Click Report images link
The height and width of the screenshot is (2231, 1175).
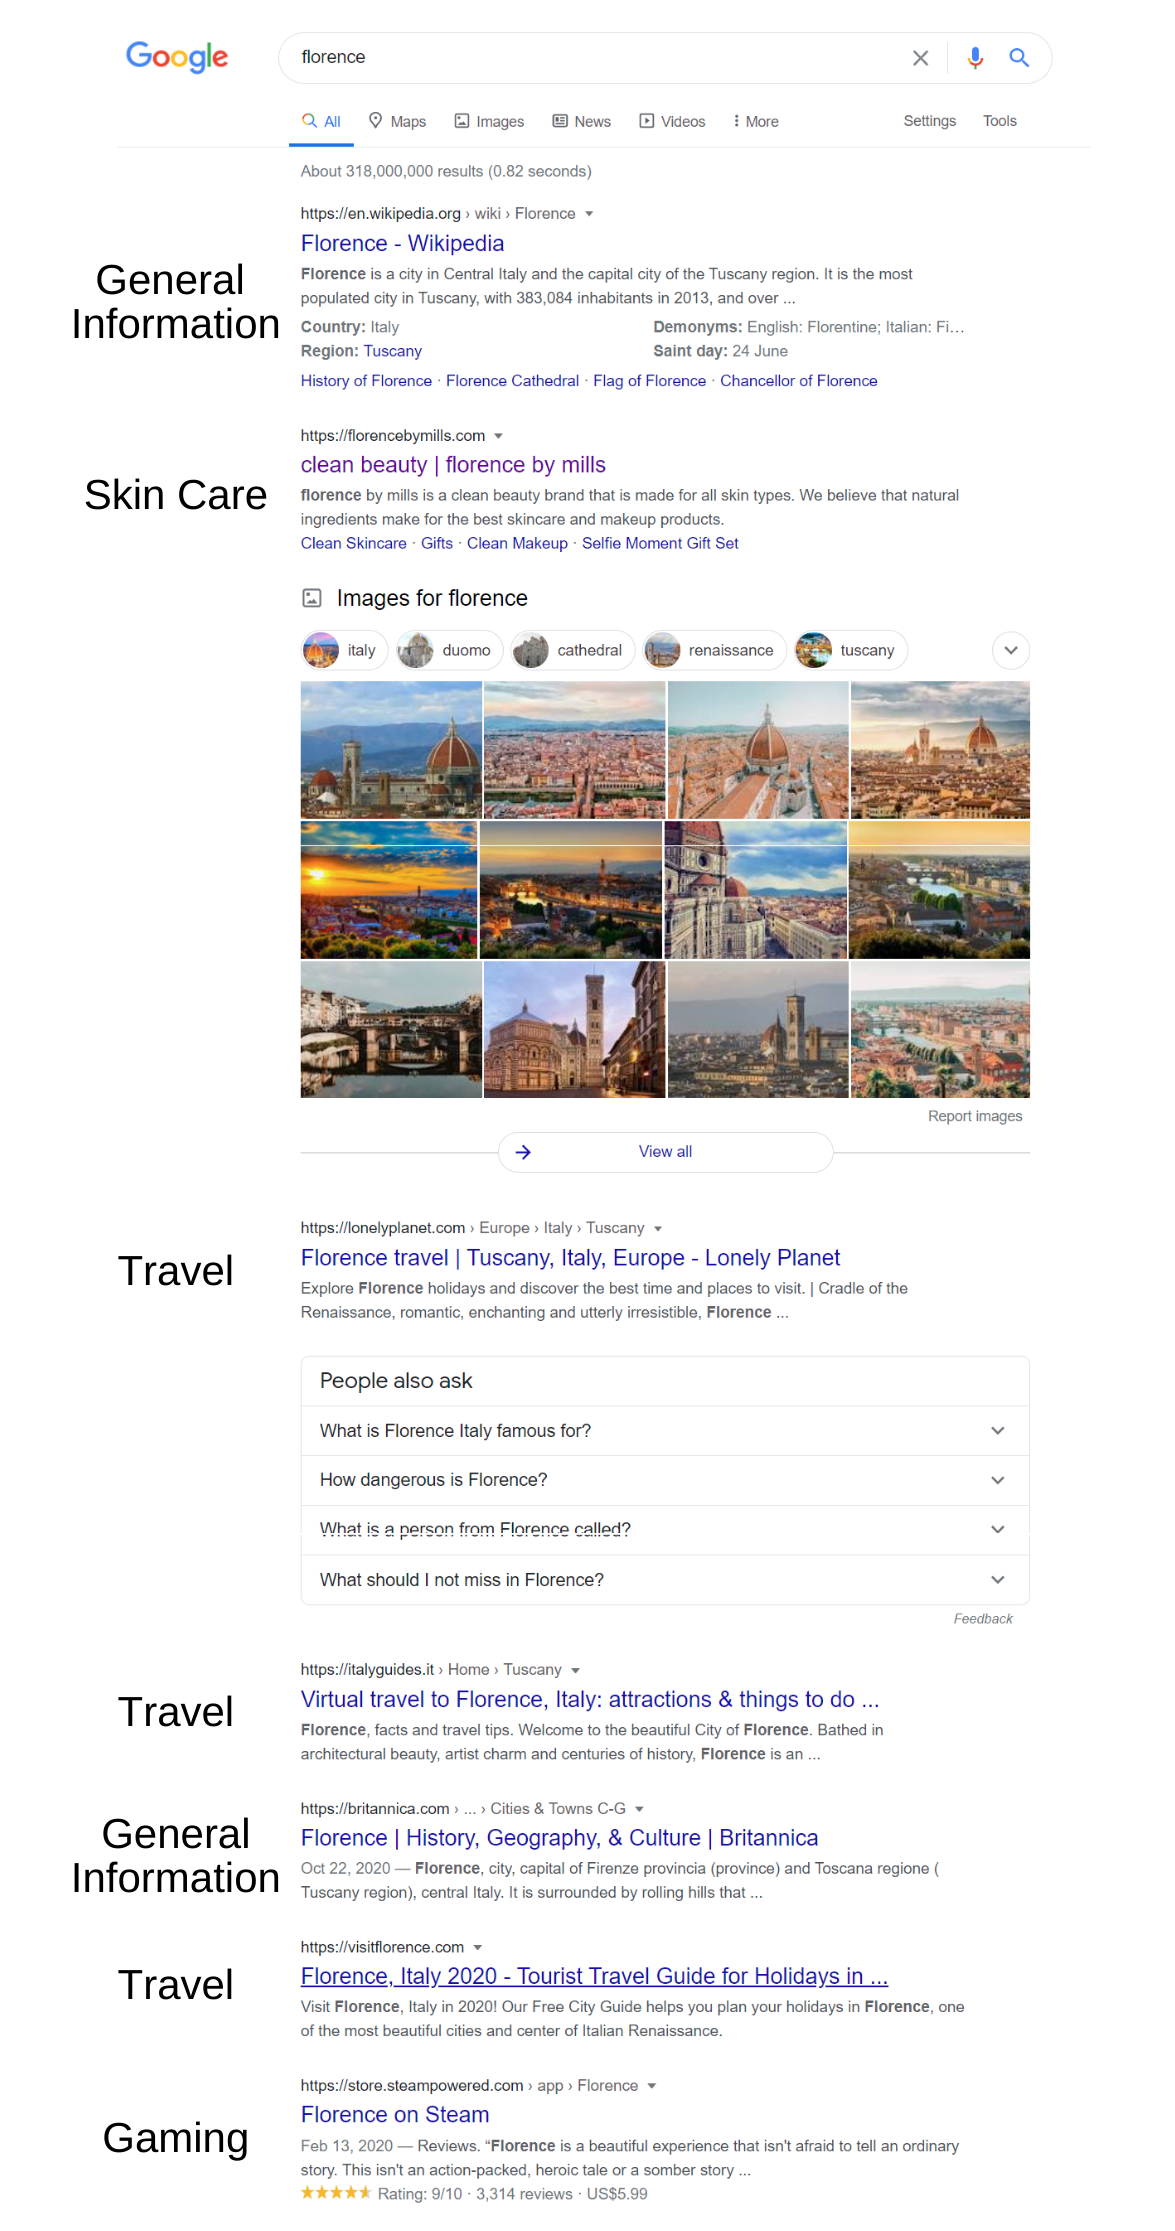click(x=975, y=1116)
